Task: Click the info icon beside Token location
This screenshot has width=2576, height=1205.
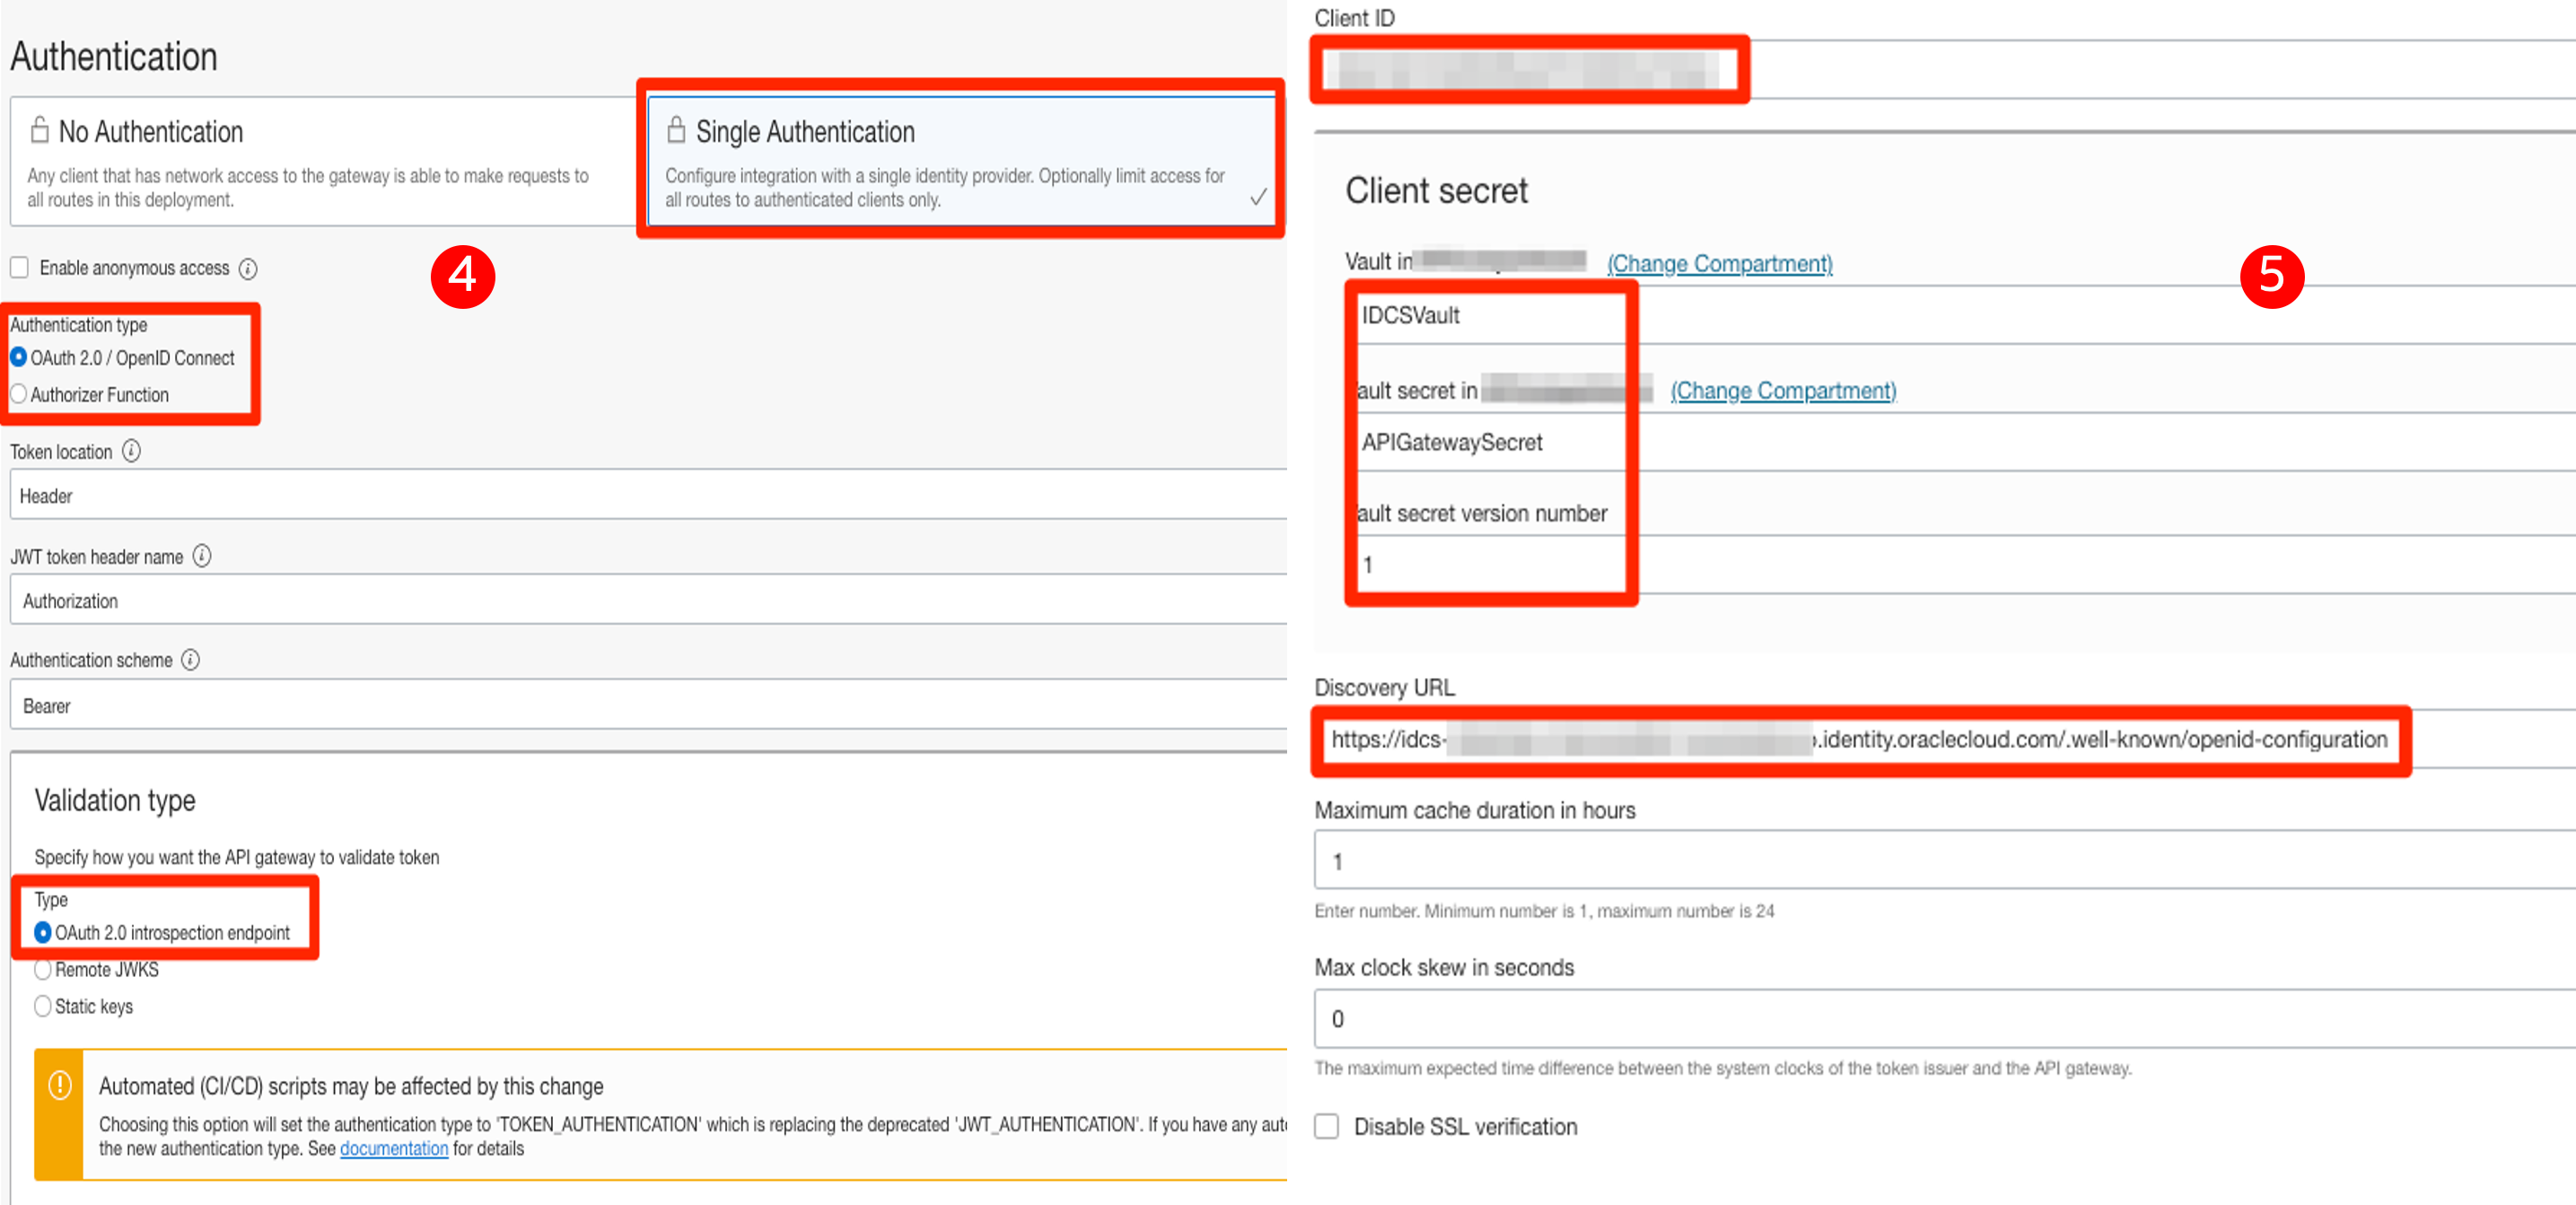Action: pos(130,452)
